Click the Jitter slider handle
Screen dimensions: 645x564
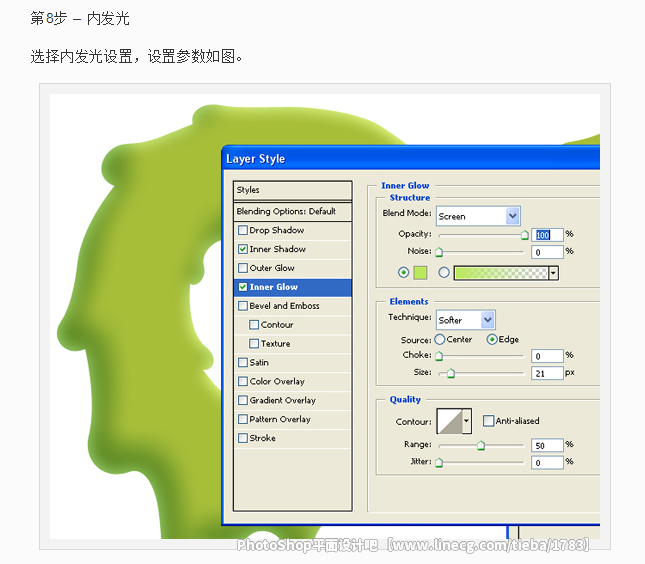(x=439, y=463)
